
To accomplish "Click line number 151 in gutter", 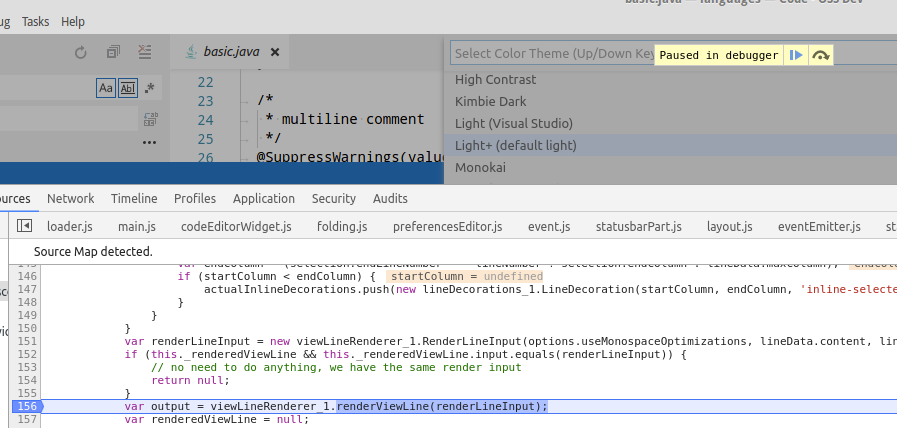I will coord(26,341).
